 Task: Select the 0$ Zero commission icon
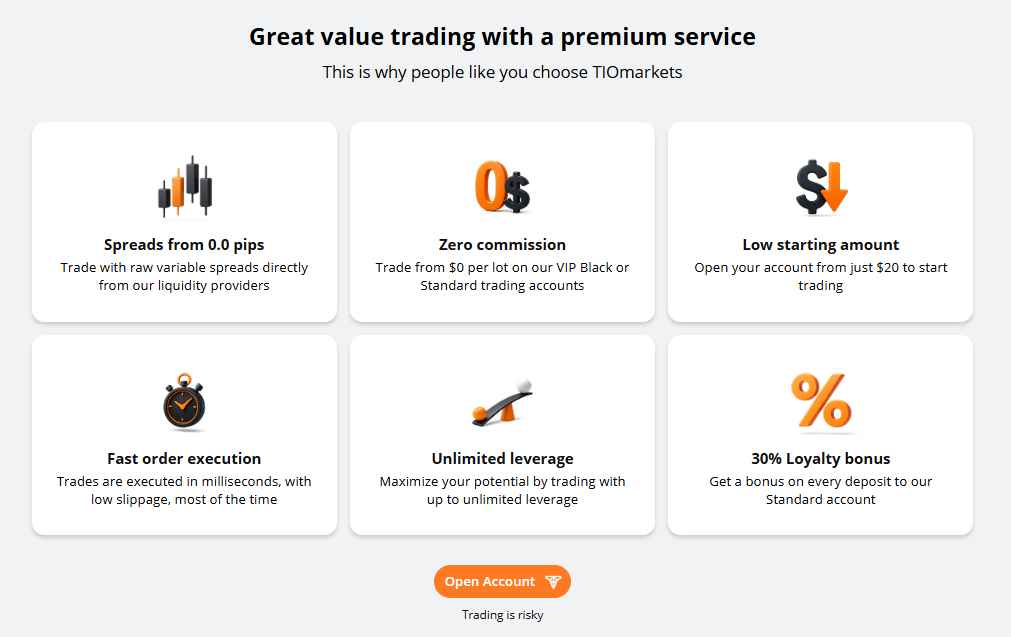(502, 185)
